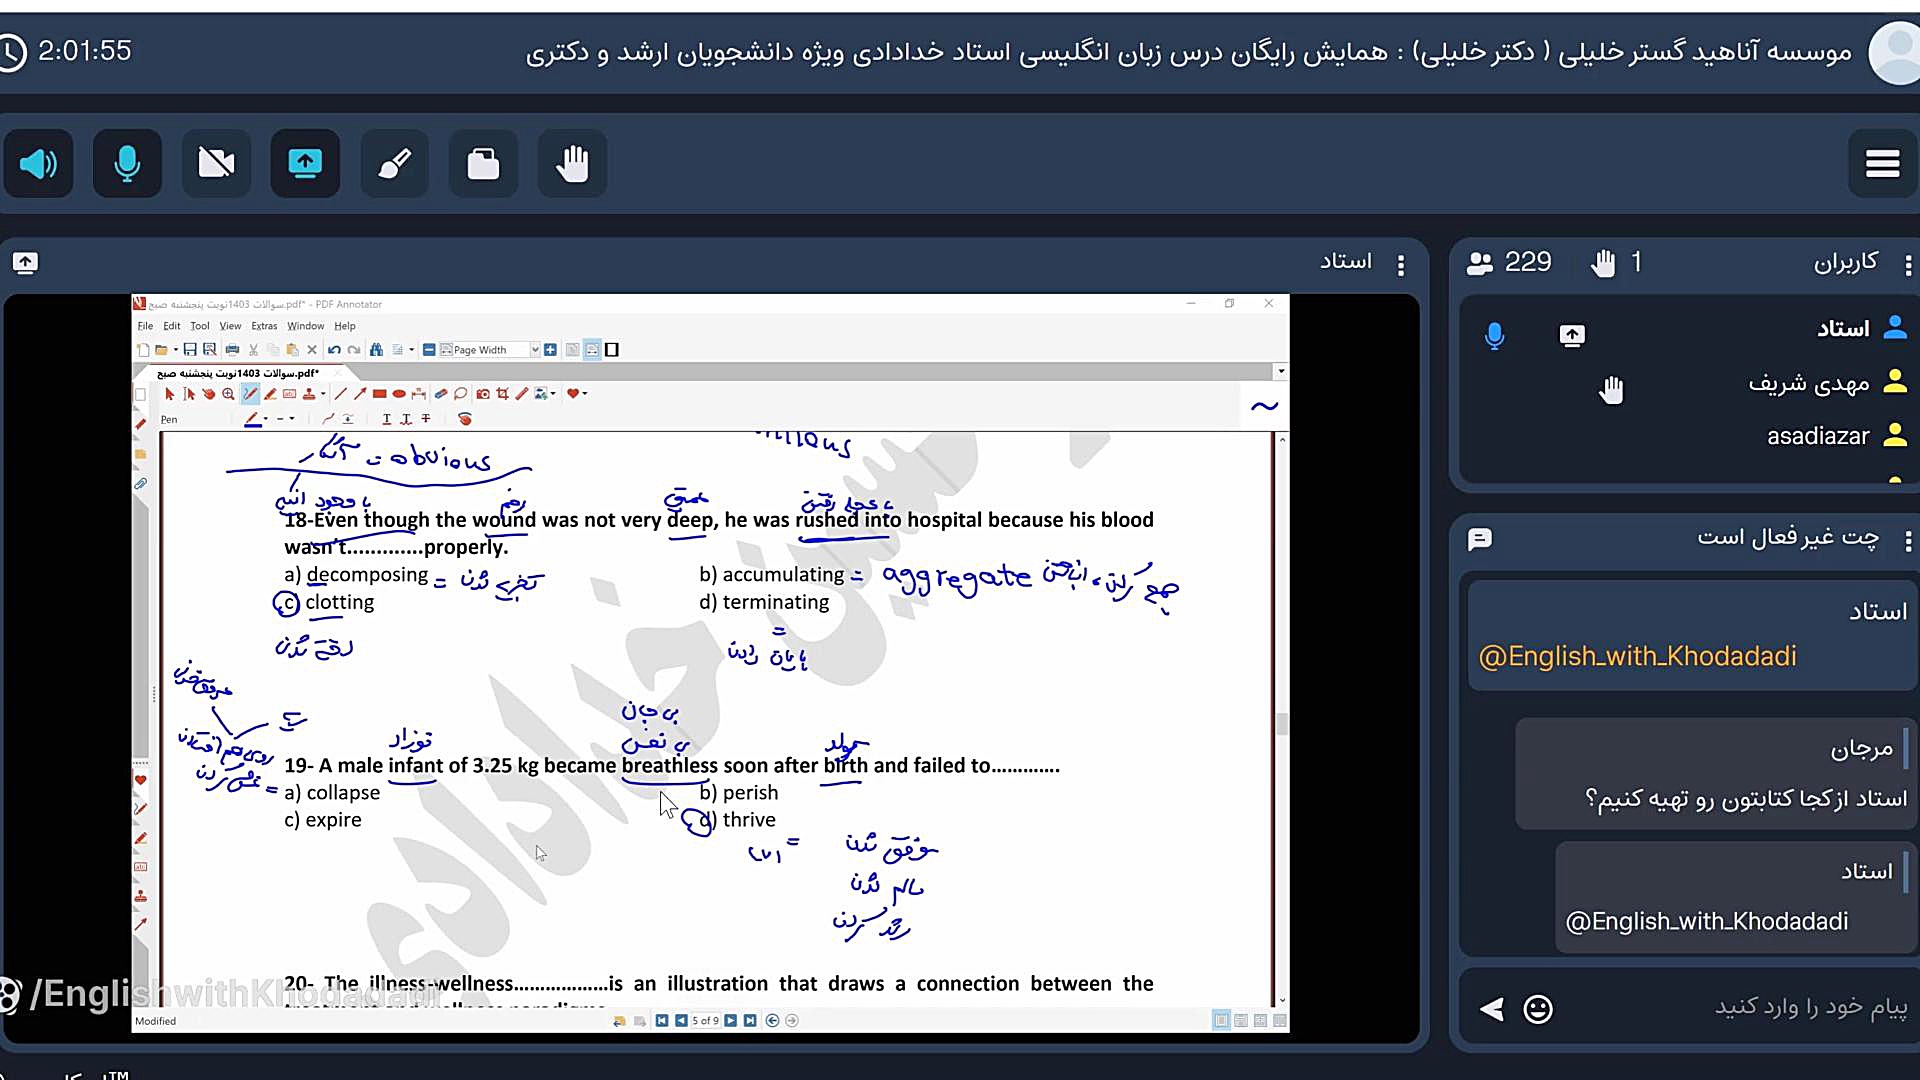Open the @English_with_Khodadadi orange link
Image resolution: width=1920 pixels, height=1080 pixels.
1637,656
